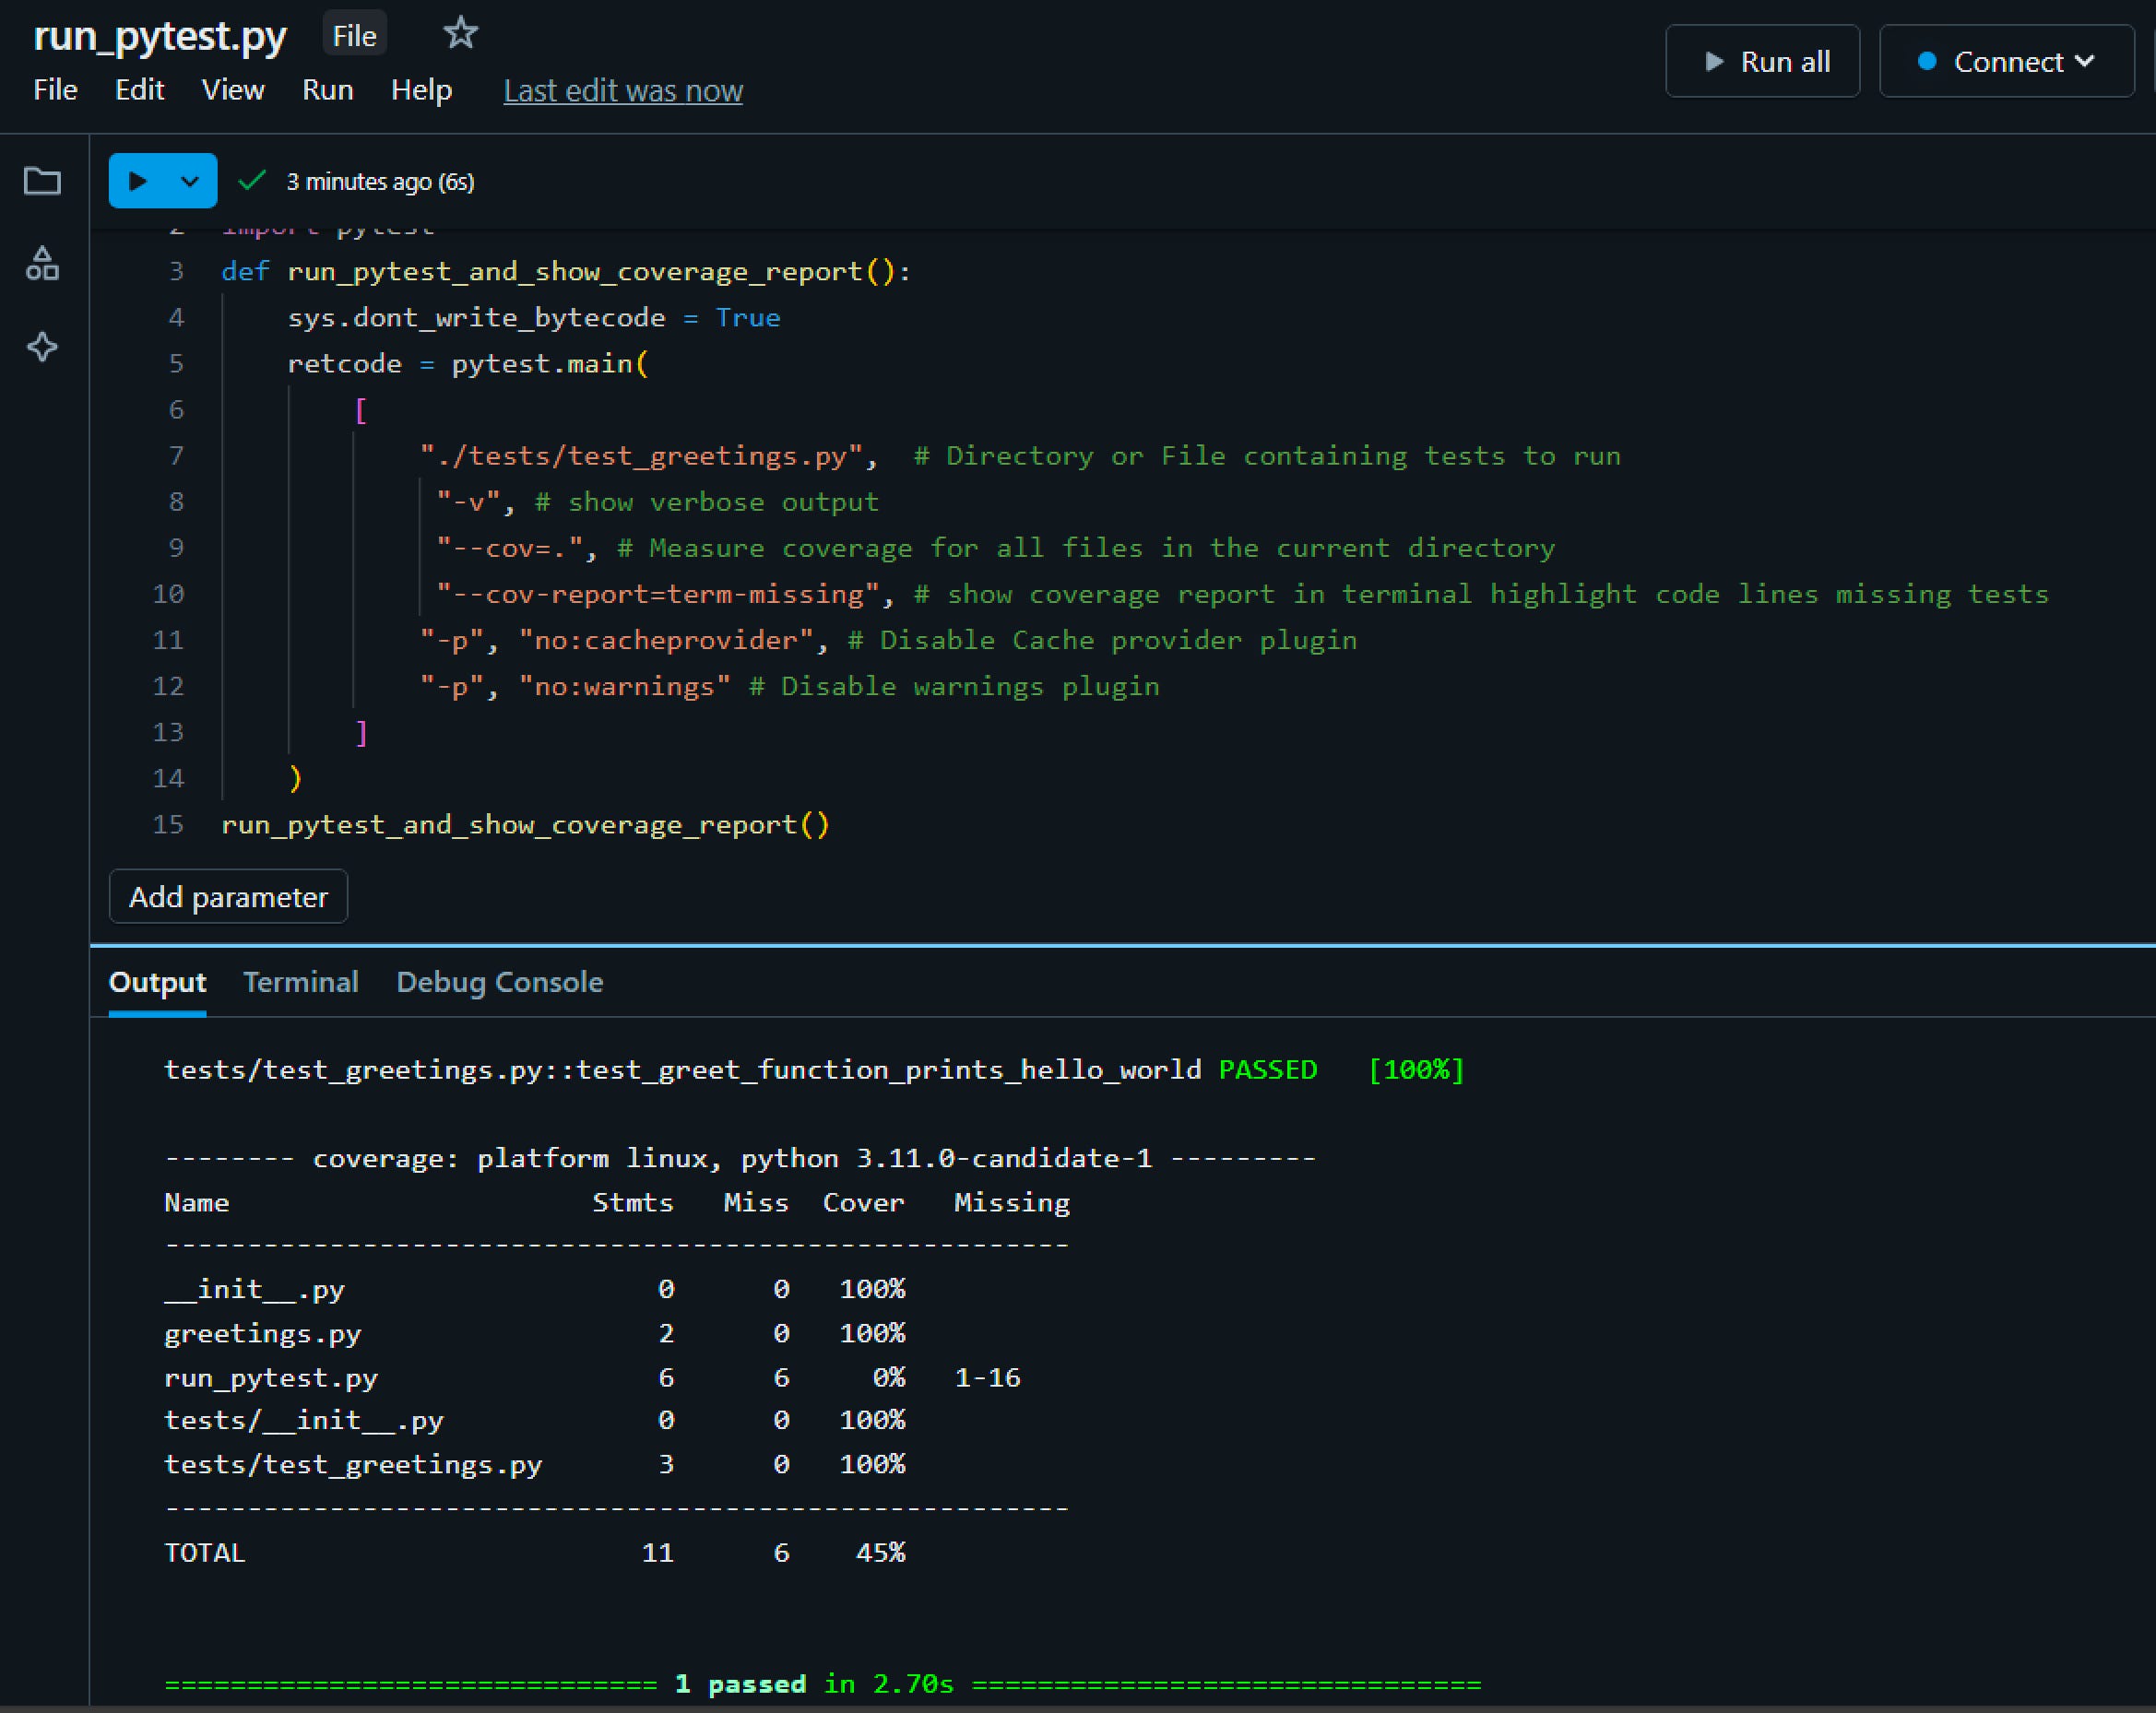Open the Help menu

click(421, 90)
